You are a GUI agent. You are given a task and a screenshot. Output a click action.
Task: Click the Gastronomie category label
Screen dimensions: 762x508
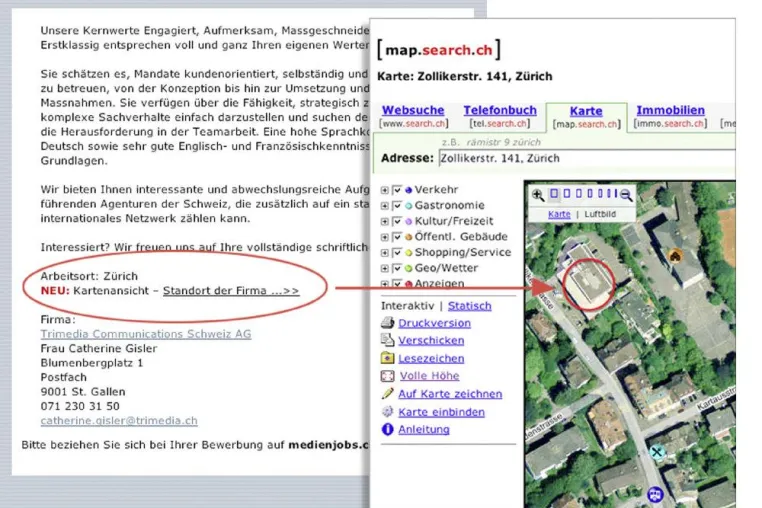pos(450,205)
